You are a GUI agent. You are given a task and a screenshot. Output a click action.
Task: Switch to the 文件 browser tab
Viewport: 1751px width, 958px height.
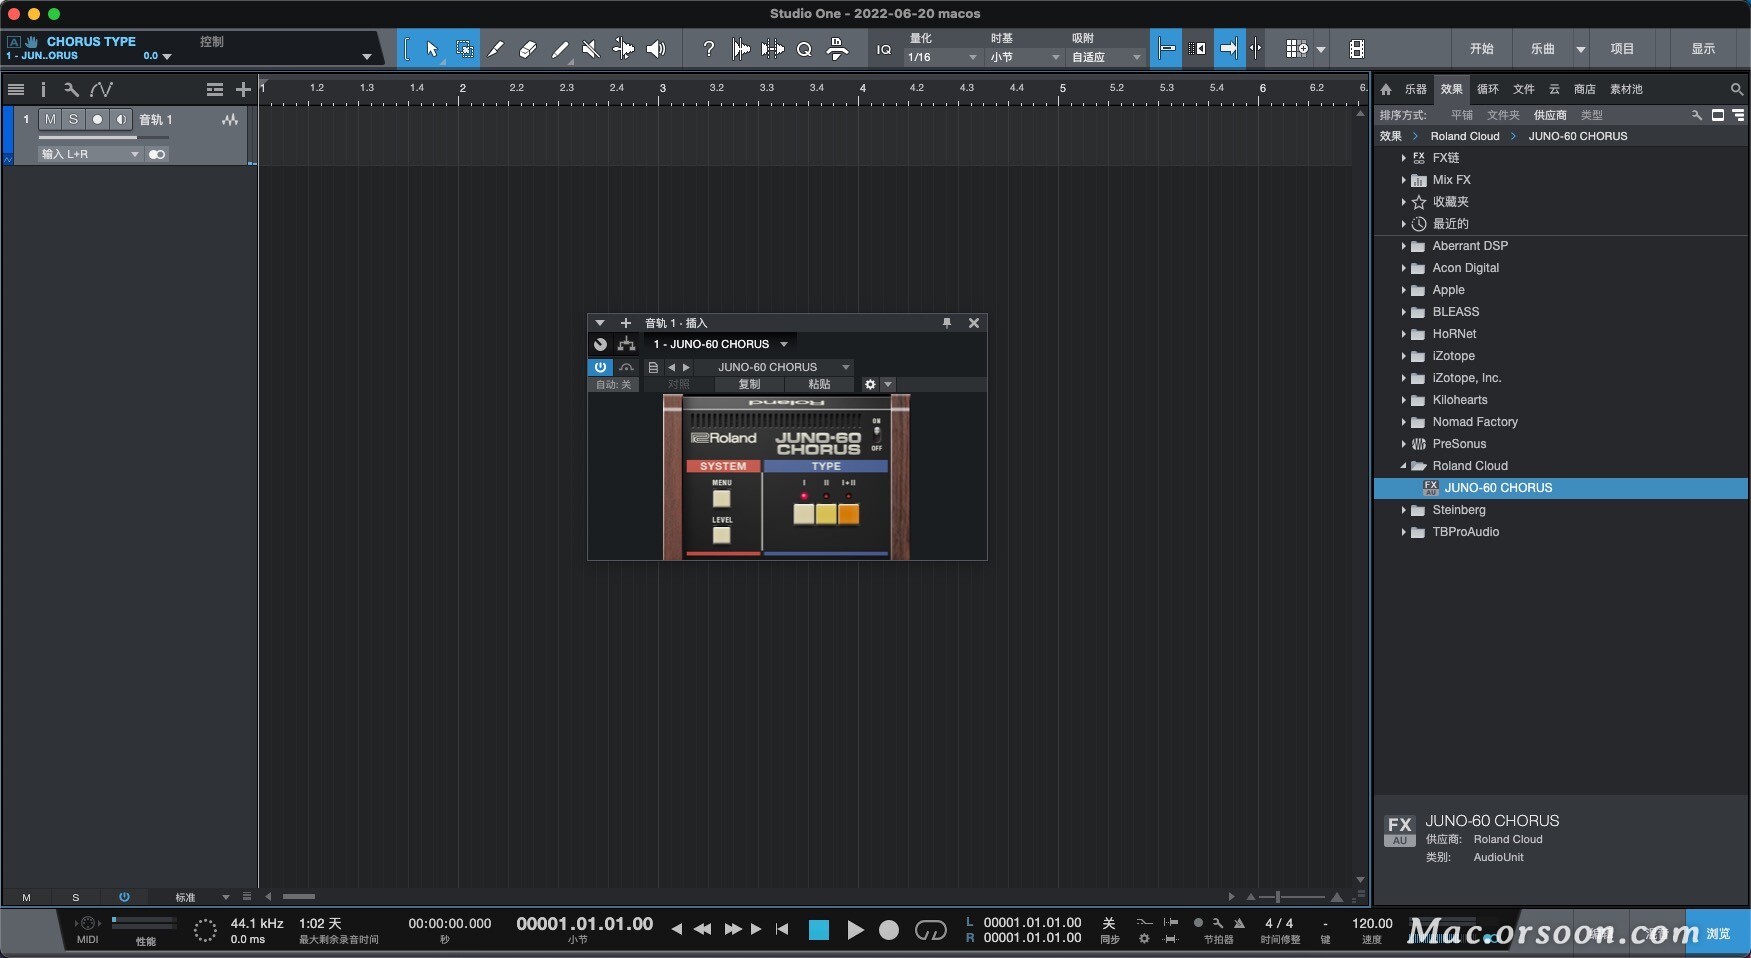1524,89
